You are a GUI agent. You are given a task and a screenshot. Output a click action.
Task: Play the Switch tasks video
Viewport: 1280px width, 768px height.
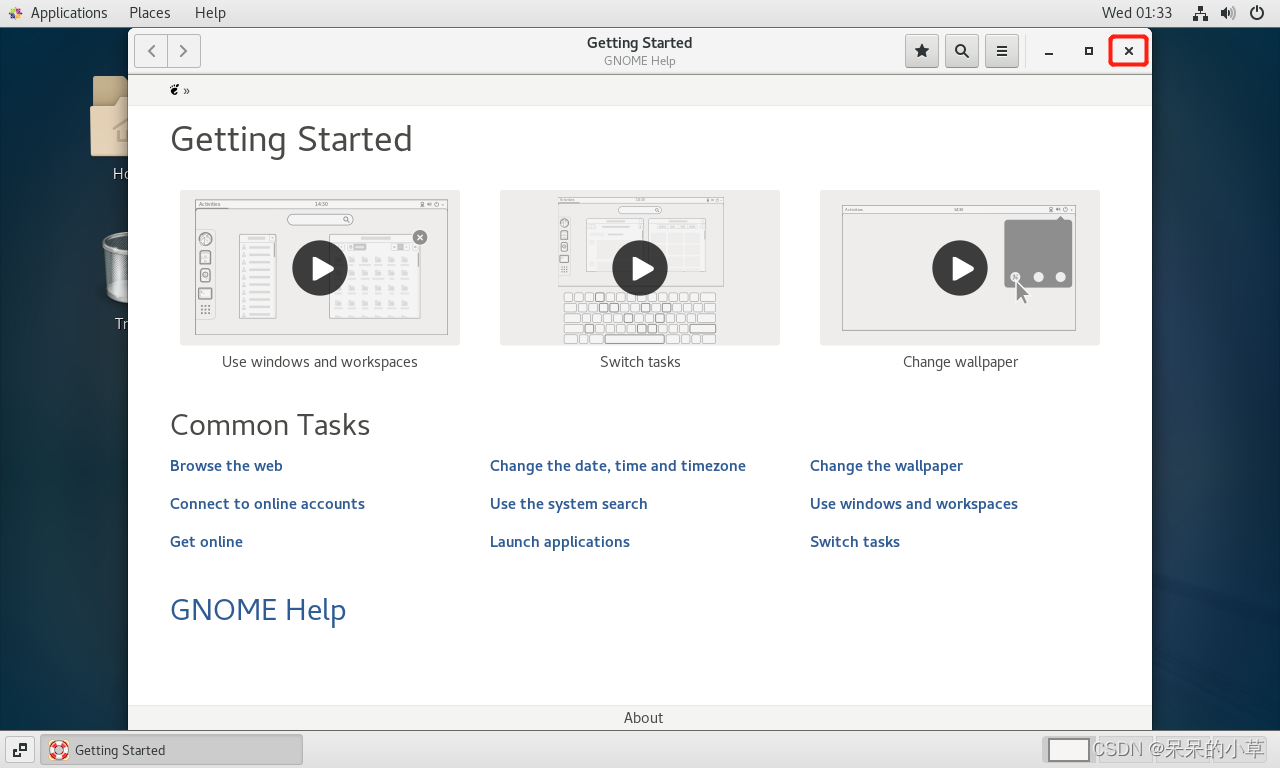tap(639, 267)
